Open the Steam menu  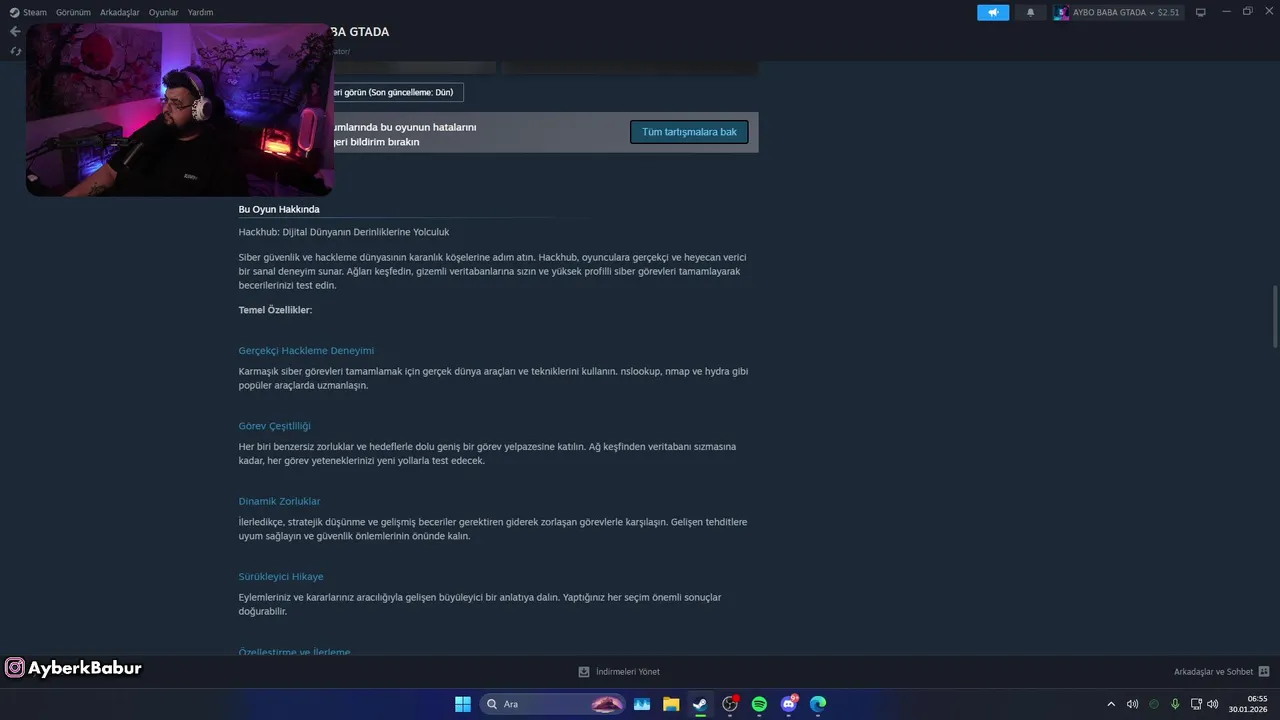click(28, 12)
